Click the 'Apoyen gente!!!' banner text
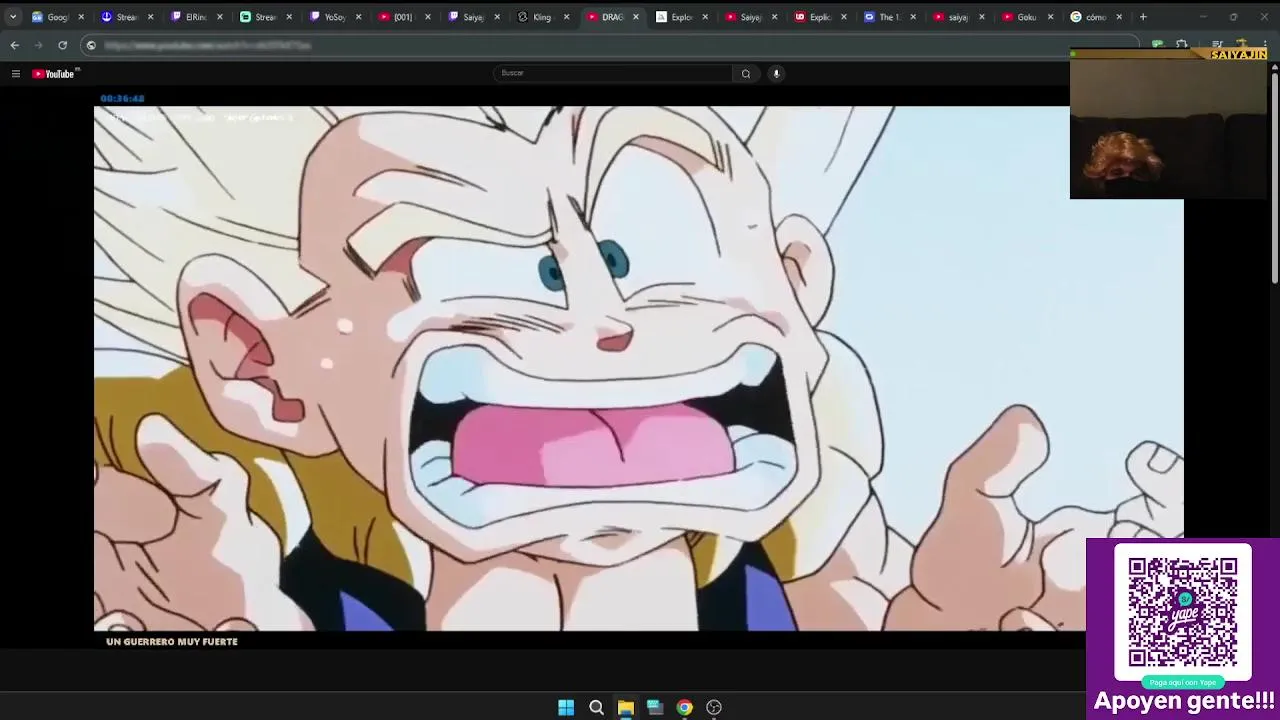 [1184, 701]
